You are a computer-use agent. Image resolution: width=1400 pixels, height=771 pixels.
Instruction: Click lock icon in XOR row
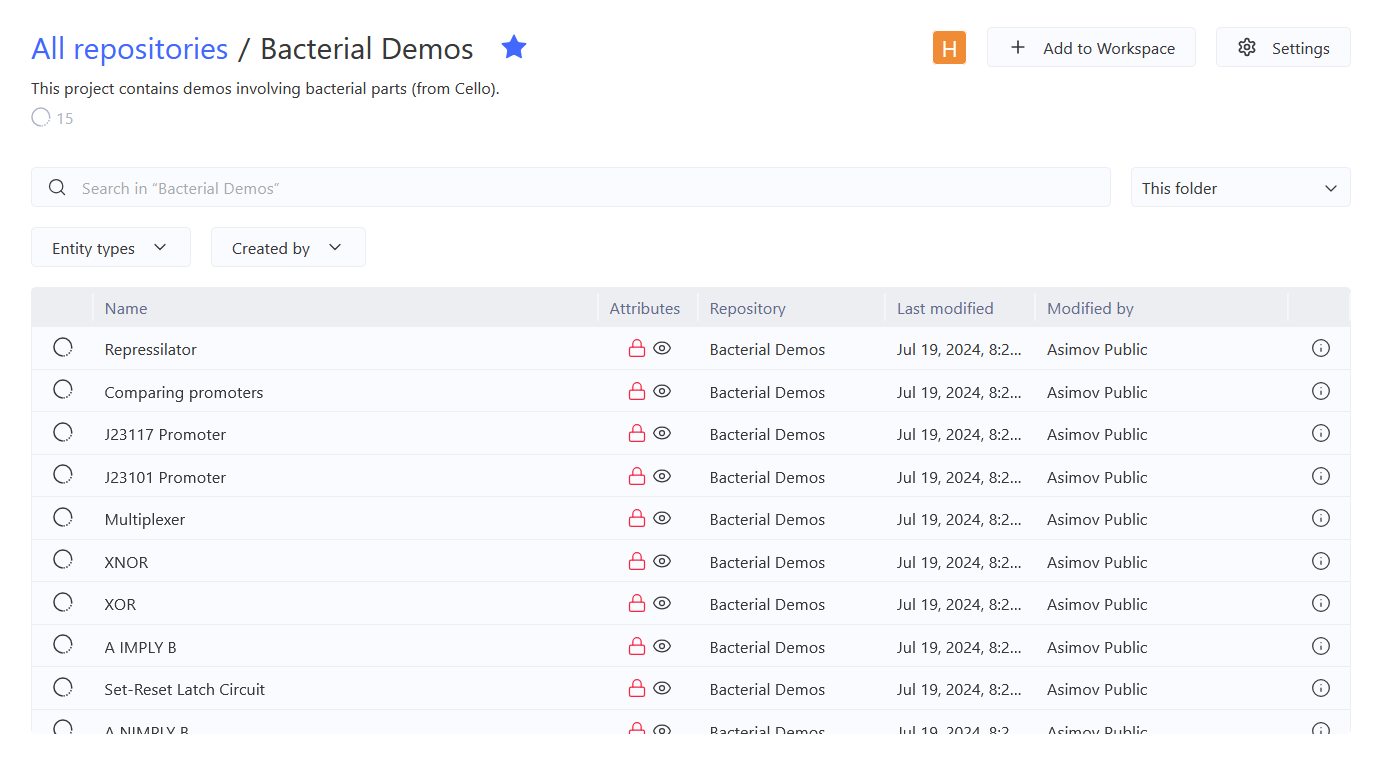click(x=636, y=603)
